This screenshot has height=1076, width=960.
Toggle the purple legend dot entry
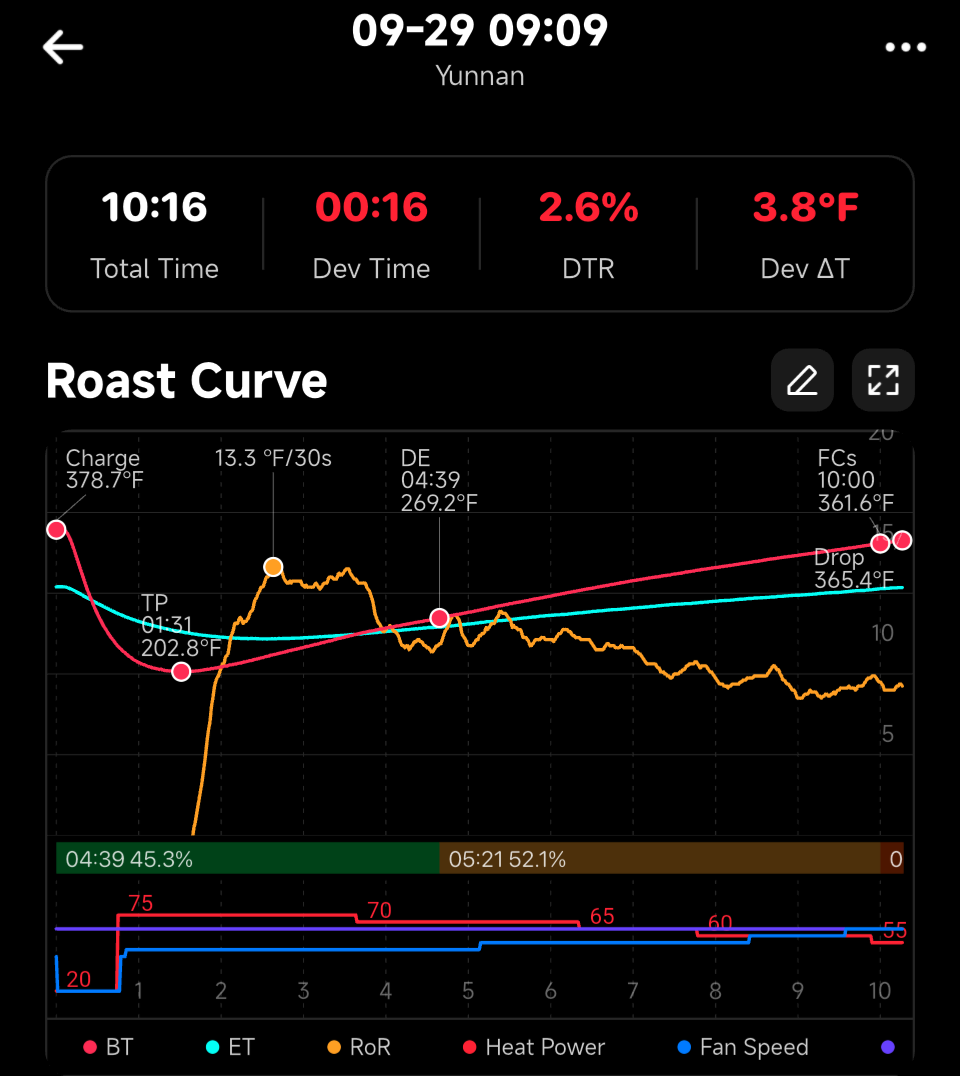pyautogui.click(x=888, y=1047)
